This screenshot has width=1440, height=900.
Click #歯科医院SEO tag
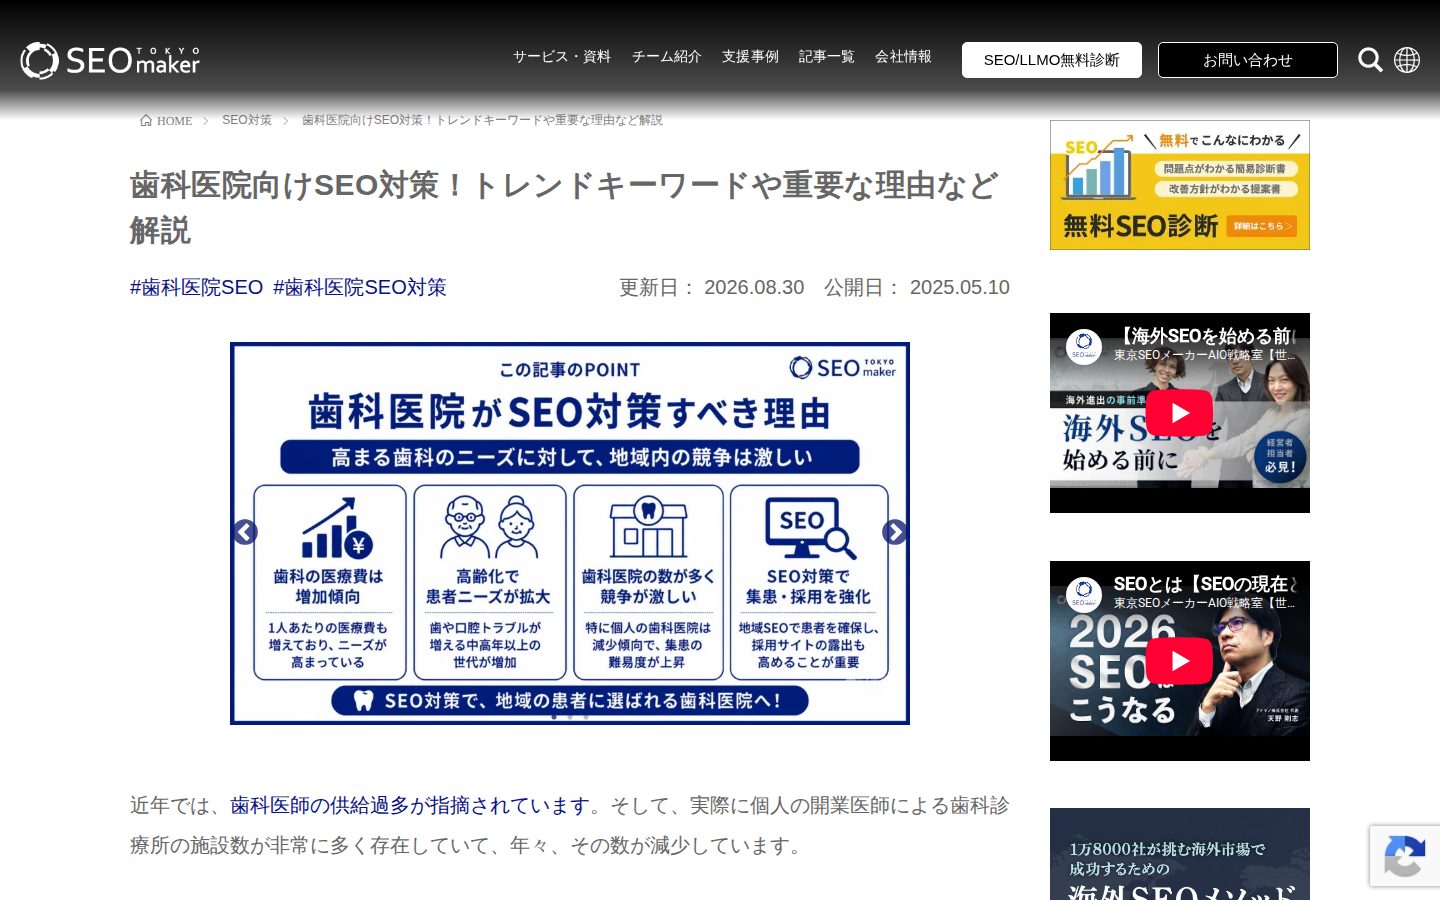click(x=196, y=287)
